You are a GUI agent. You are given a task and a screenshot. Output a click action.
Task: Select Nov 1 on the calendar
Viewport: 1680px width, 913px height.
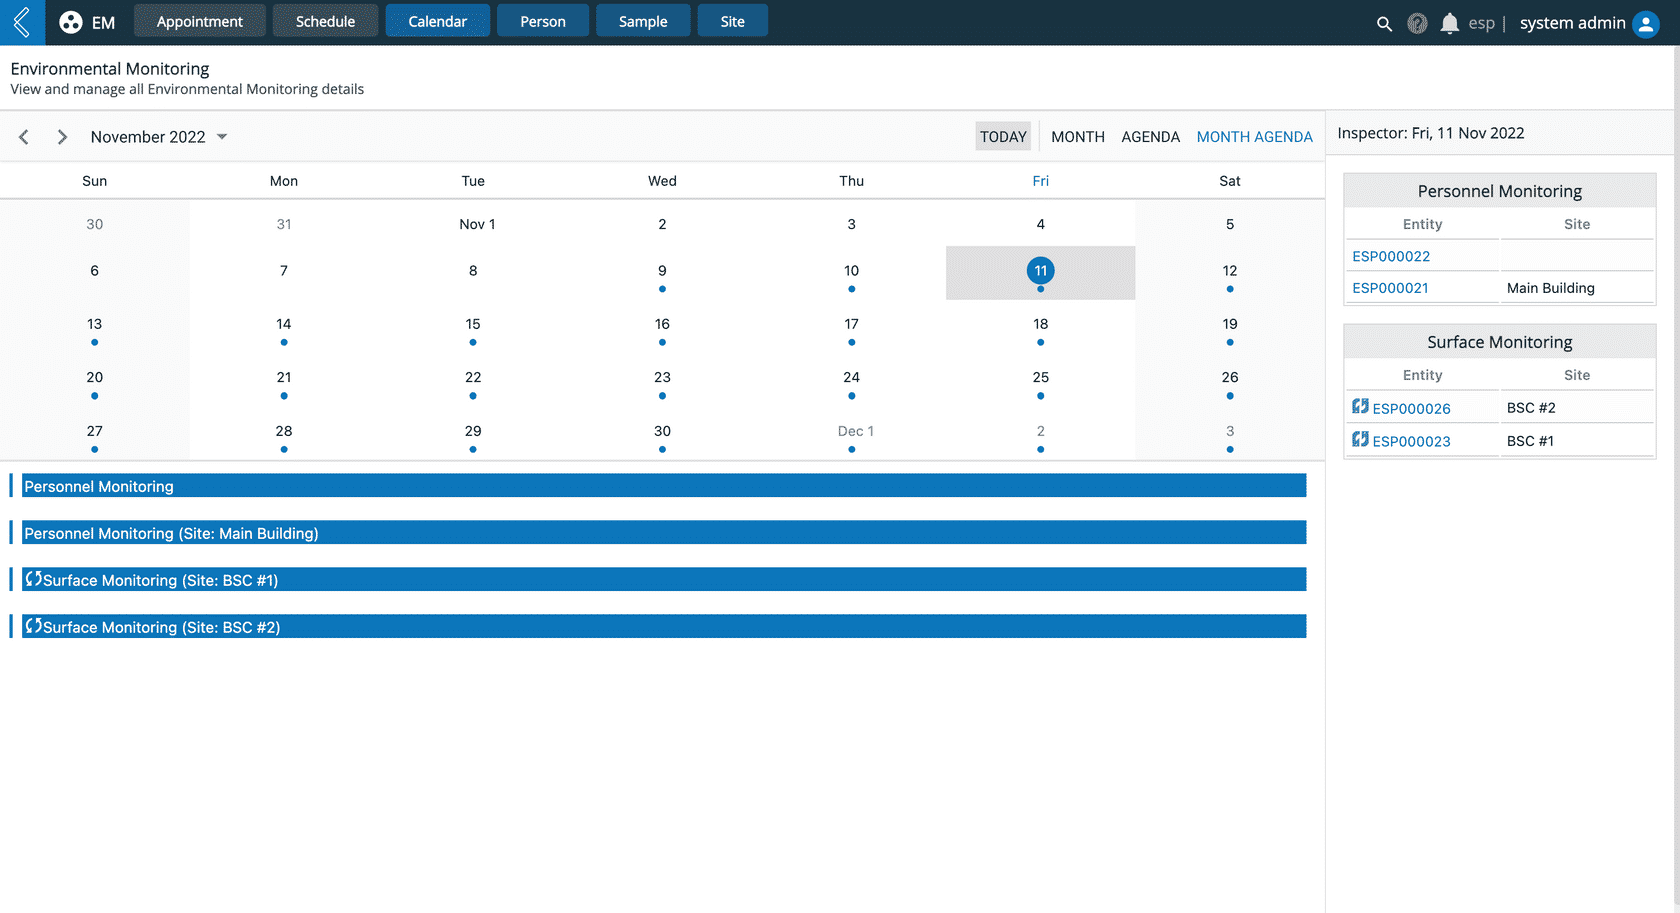477,224
